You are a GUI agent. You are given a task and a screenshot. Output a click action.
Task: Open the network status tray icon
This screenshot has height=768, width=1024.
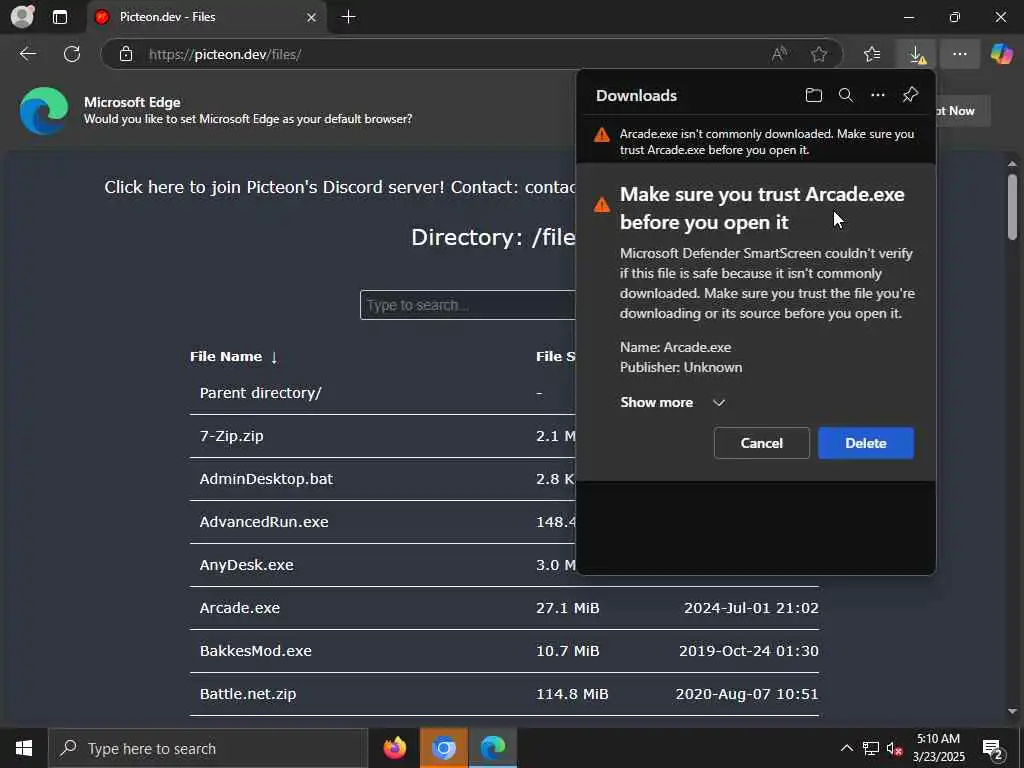[870, 748]
